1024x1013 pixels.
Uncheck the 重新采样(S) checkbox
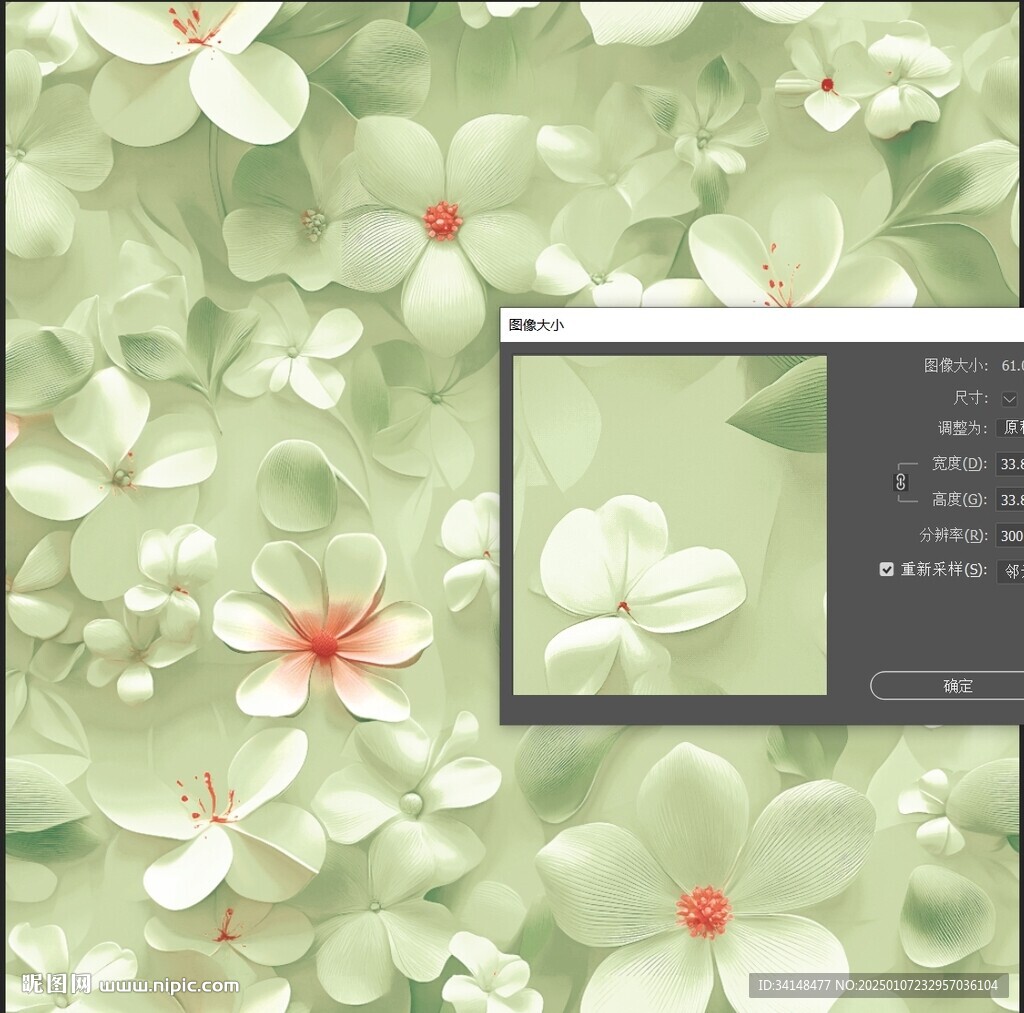point(886,570)
